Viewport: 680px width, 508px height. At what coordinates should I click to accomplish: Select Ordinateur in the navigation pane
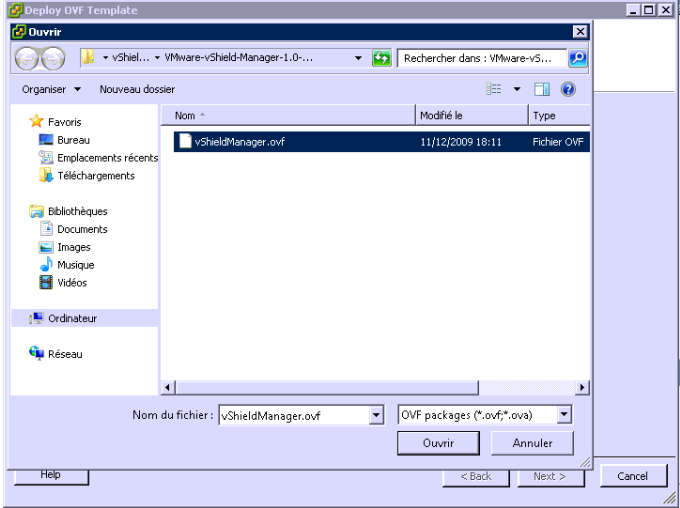pos(72,319)
